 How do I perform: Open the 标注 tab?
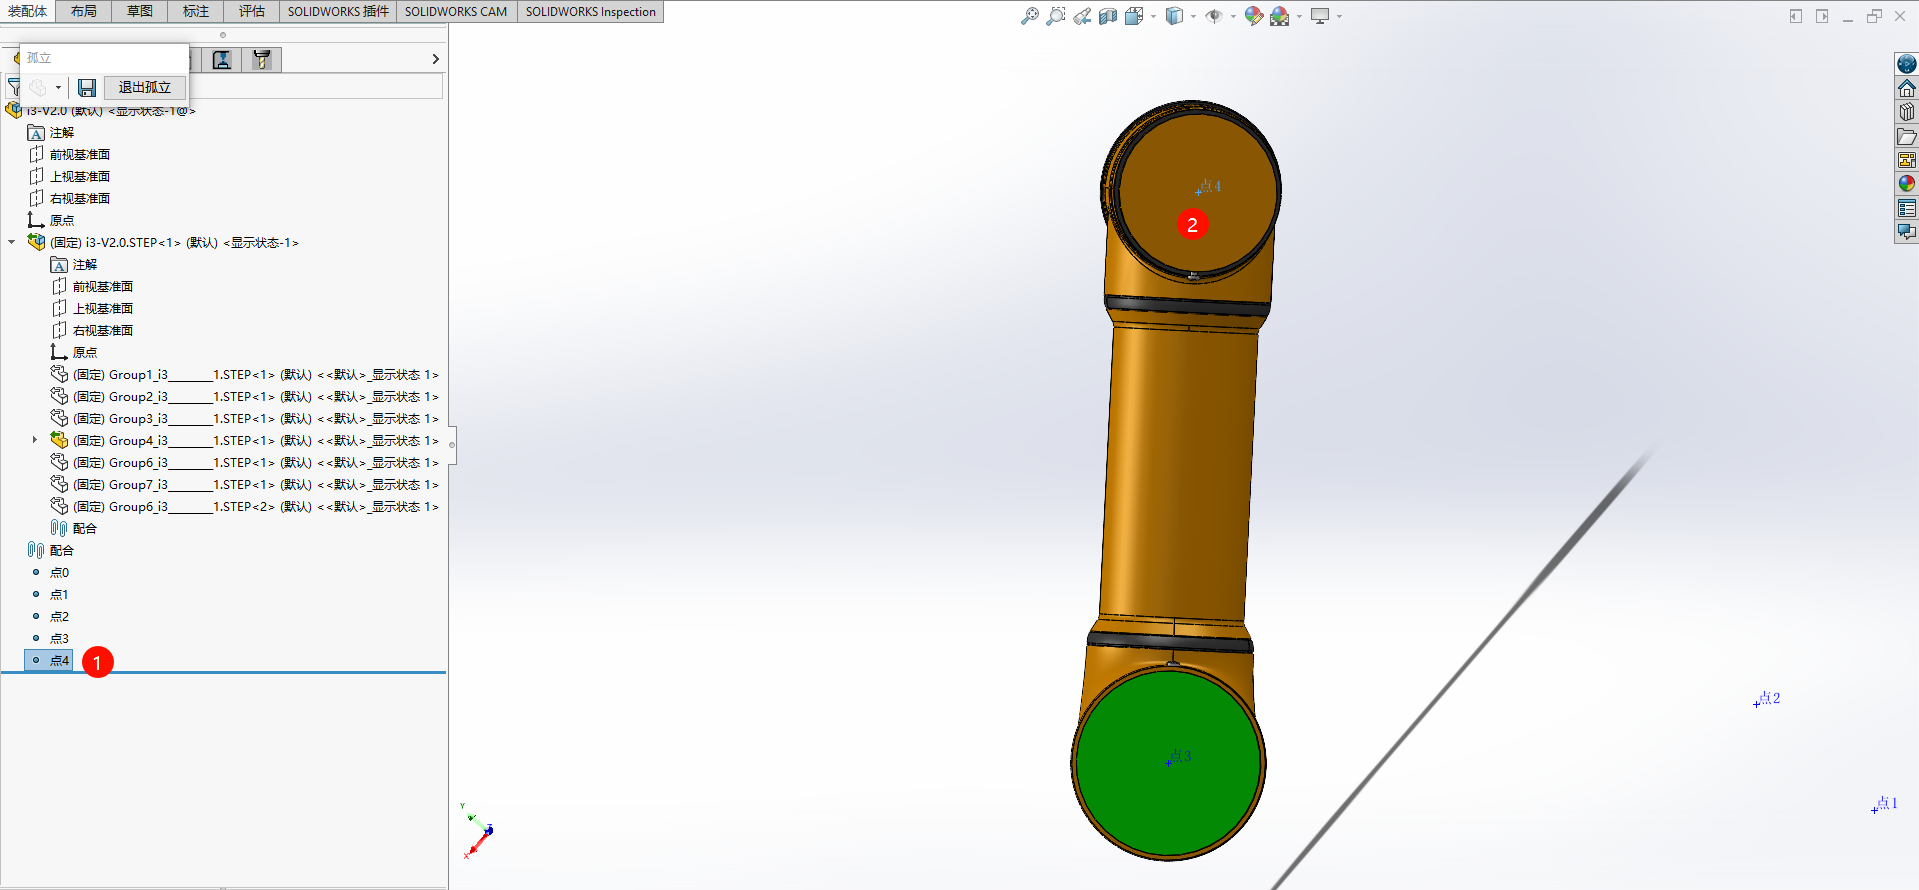pyautogui.click(x=196, y=11)
